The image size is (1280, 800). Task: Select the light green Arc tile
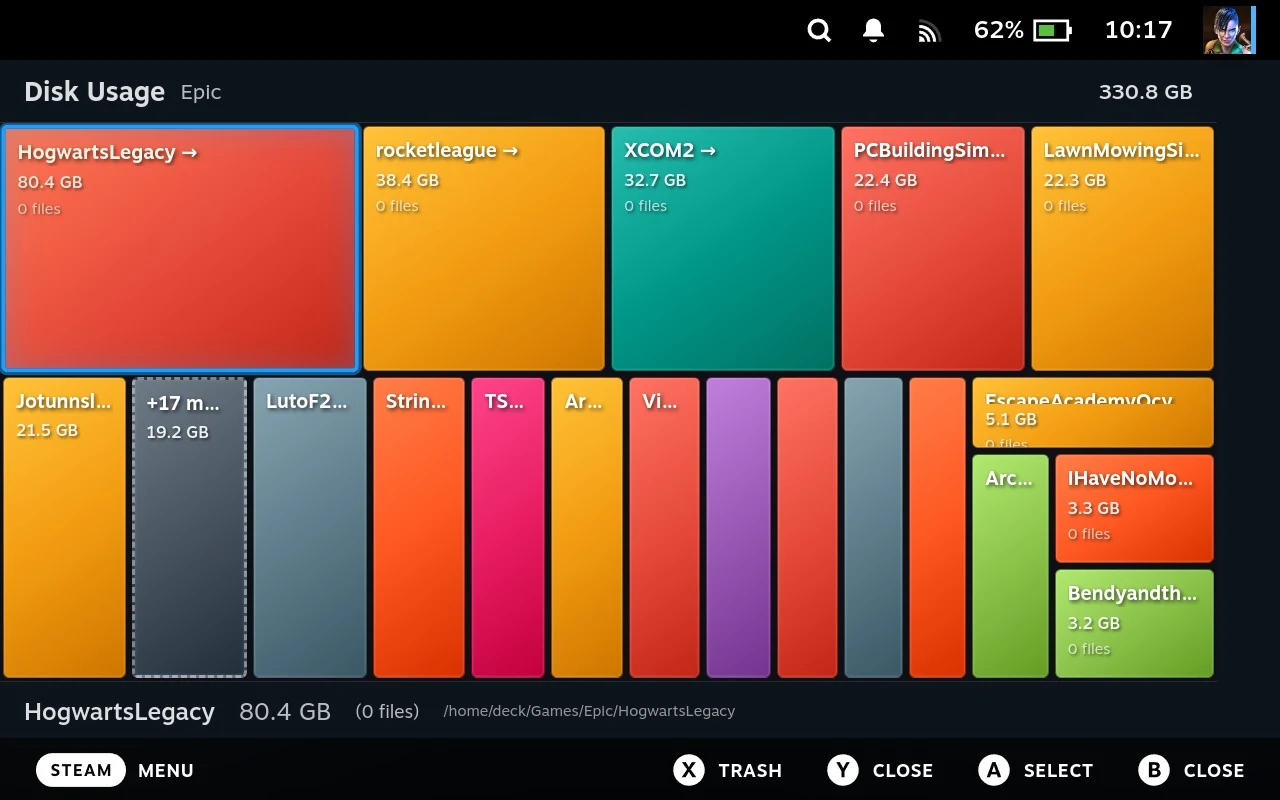(x=1010, y=566)
